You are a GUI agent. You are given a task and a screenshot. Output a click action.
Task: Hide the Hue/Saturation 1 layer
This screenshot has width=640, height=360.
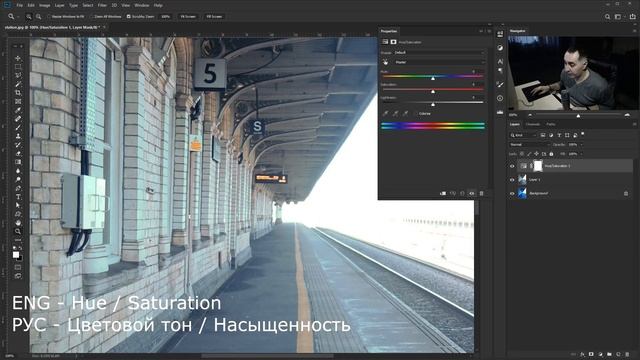[512, 166]
